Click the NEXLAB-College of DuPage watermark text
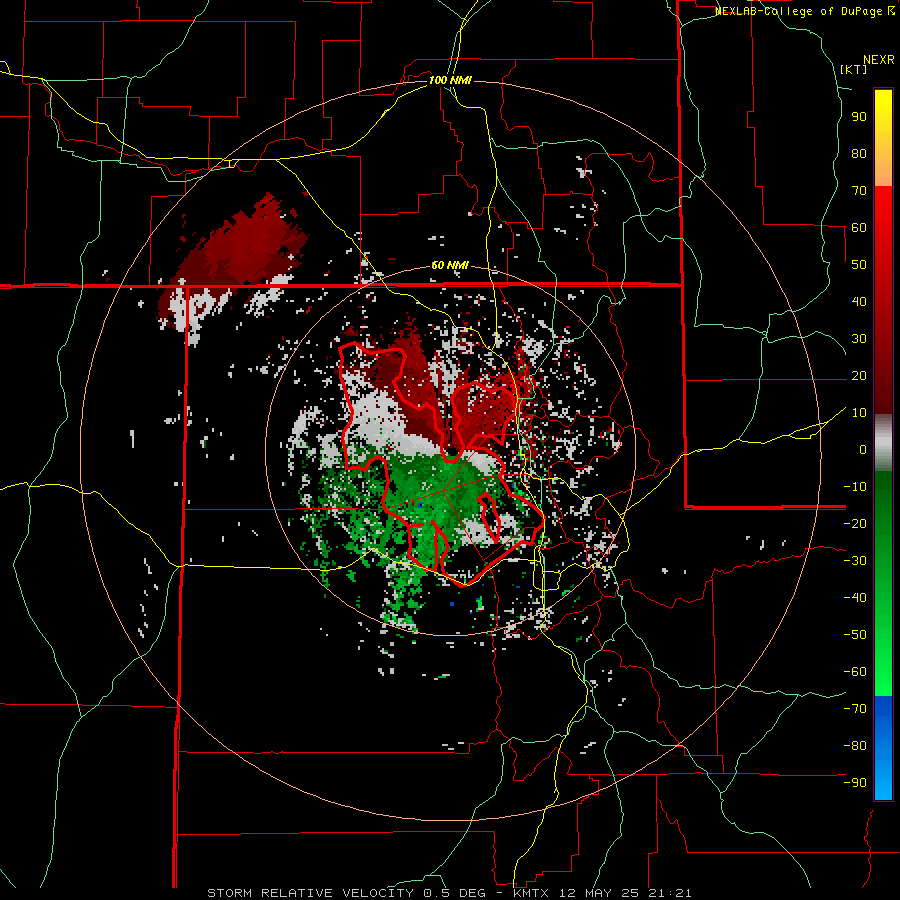Screen dimensions: 900x900 tap(804, 11)
